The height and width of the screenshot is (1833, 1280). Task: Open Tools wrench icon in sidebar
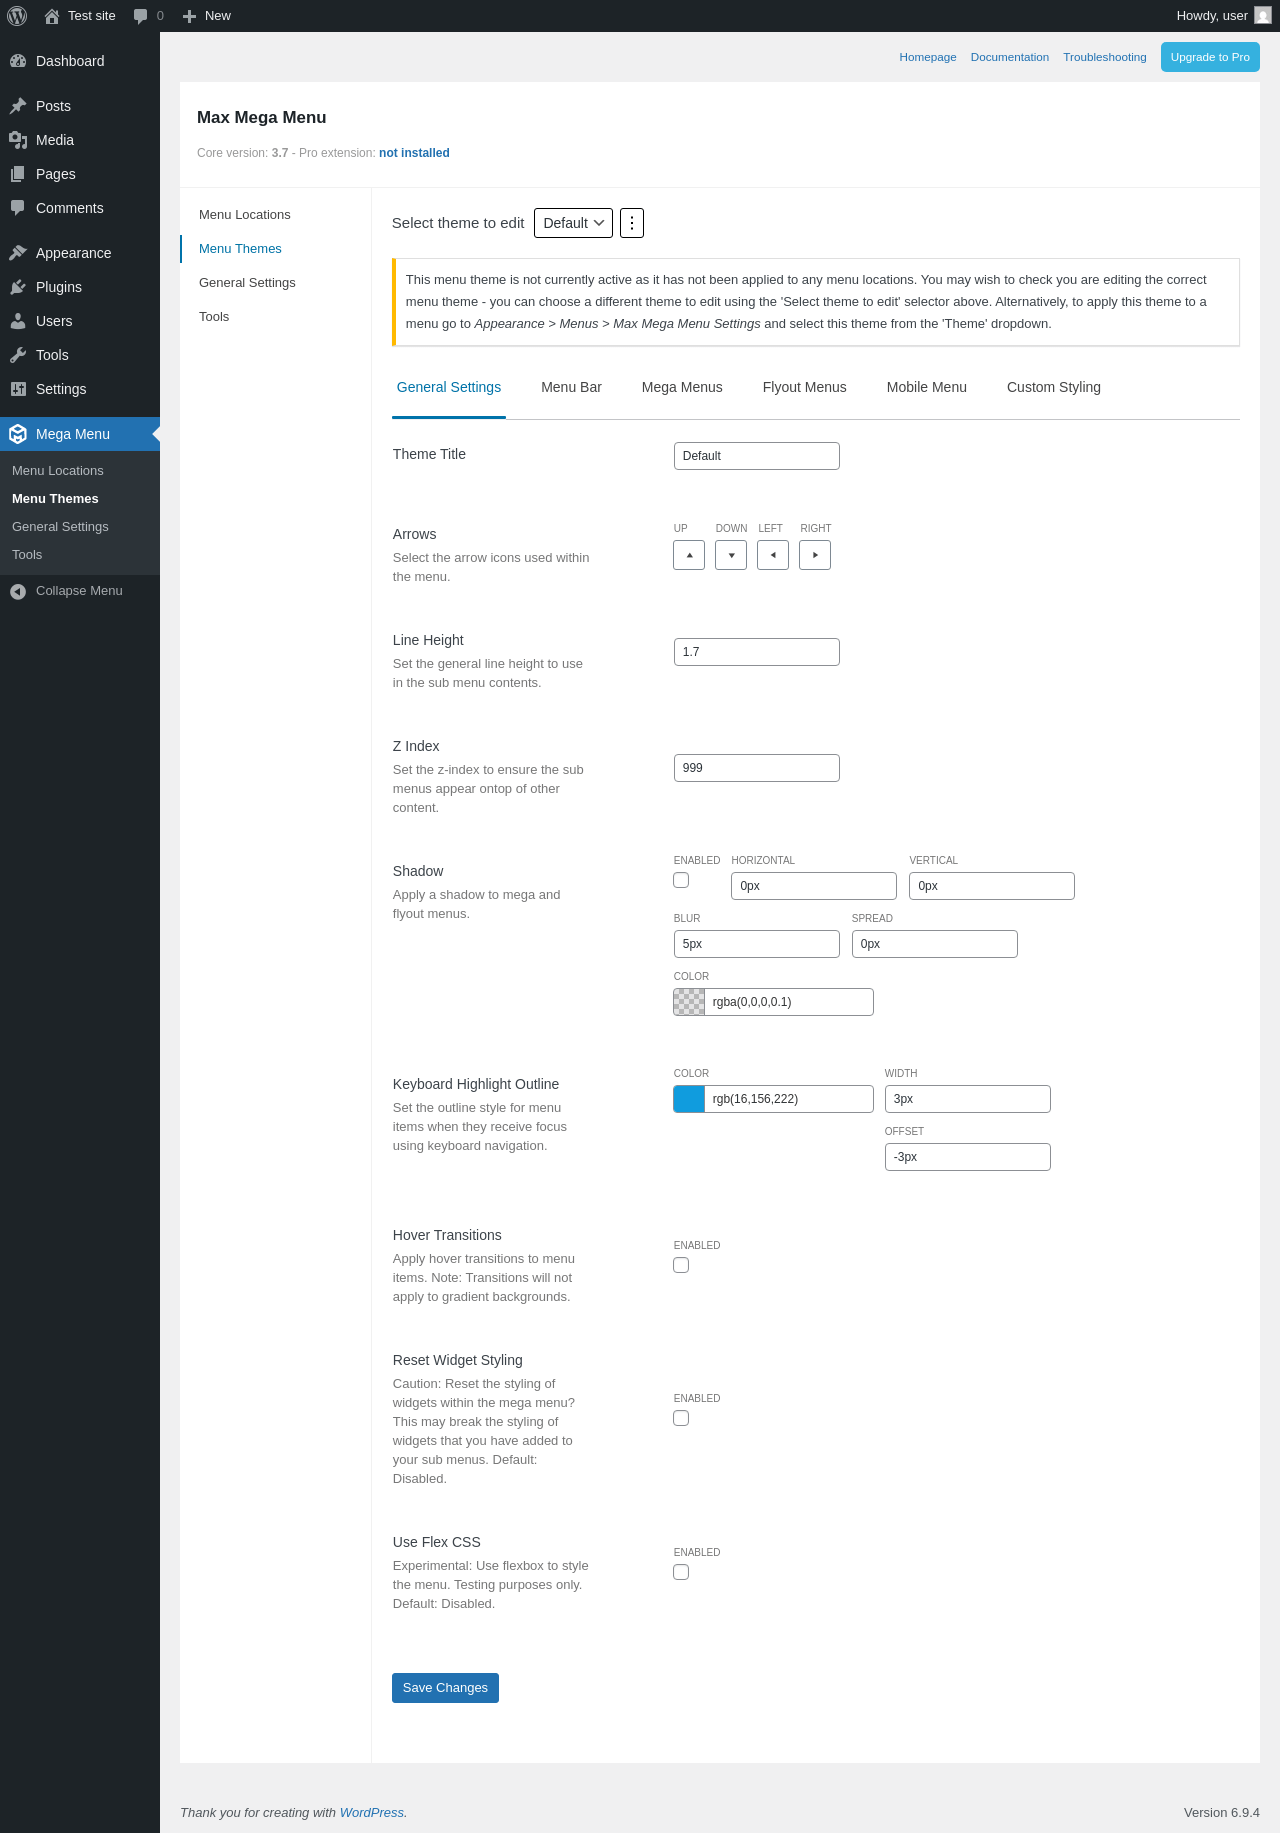(18, 355)
